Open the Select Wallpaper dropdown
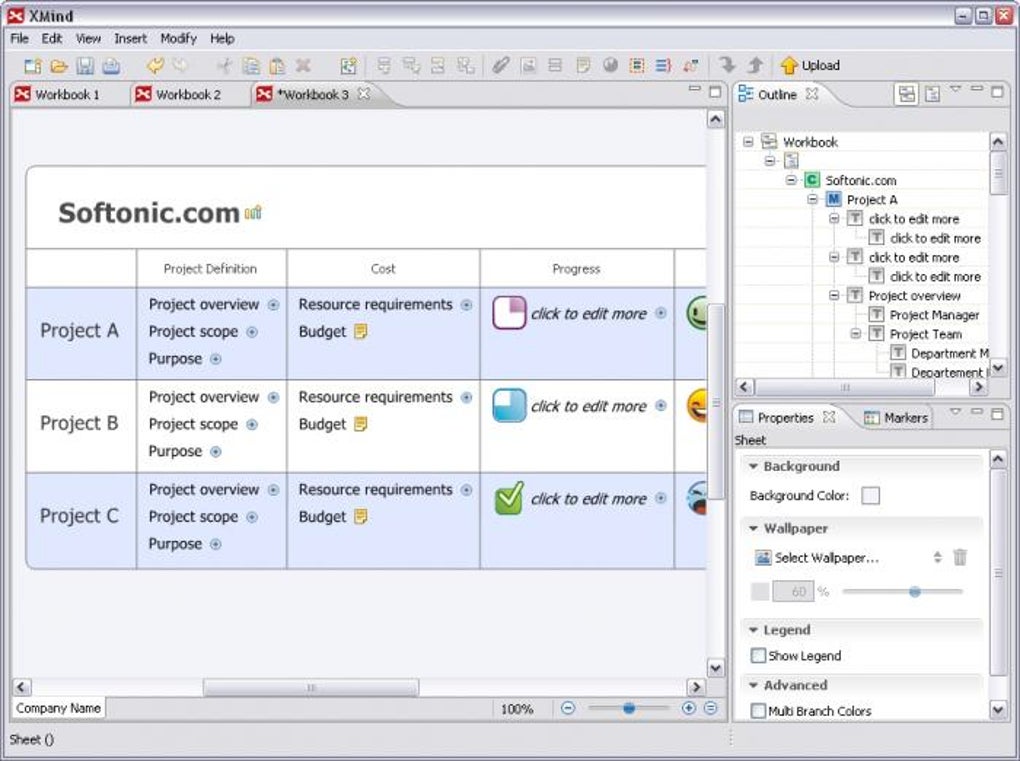 937,557
